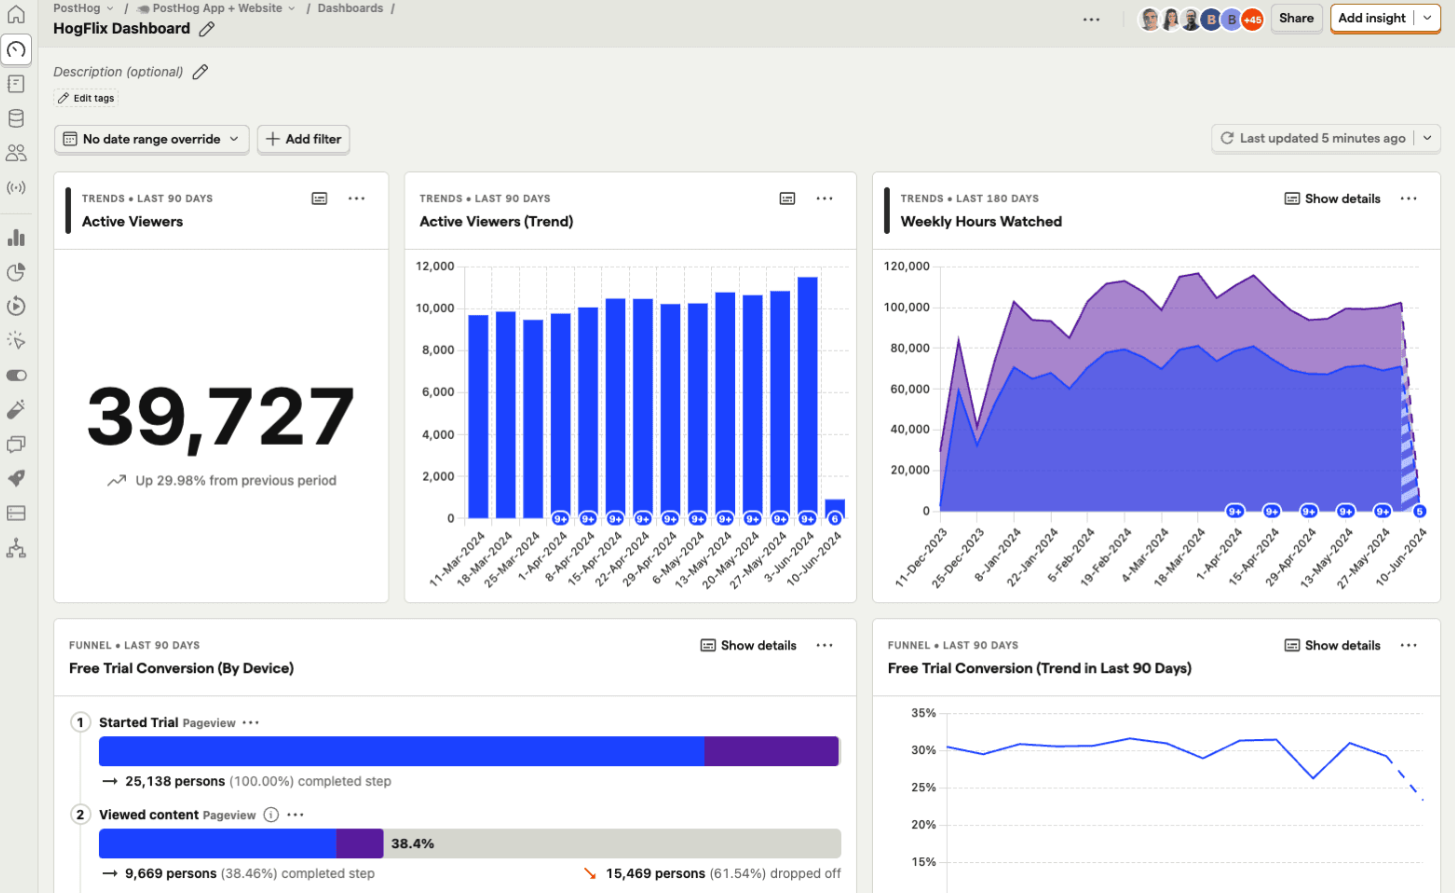The width and height of the screenshot is (1455, 893).
Task: Open Started Trial step options menu
Action: (251, 723)
